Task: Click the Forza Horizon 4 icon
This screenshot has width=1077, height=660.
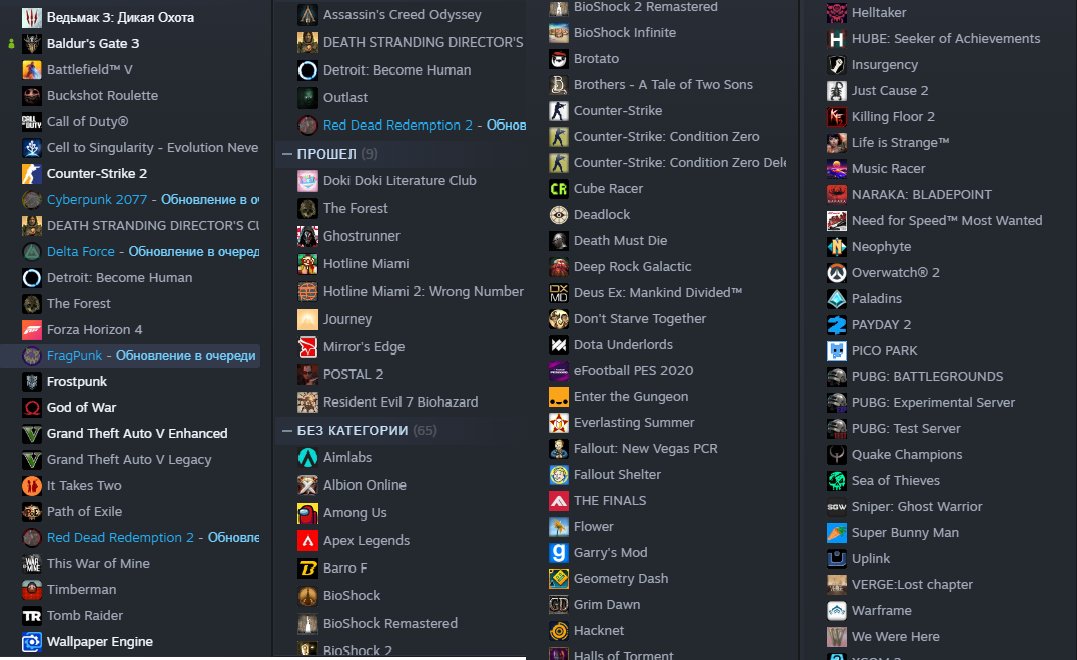Action: coord(31,329)
